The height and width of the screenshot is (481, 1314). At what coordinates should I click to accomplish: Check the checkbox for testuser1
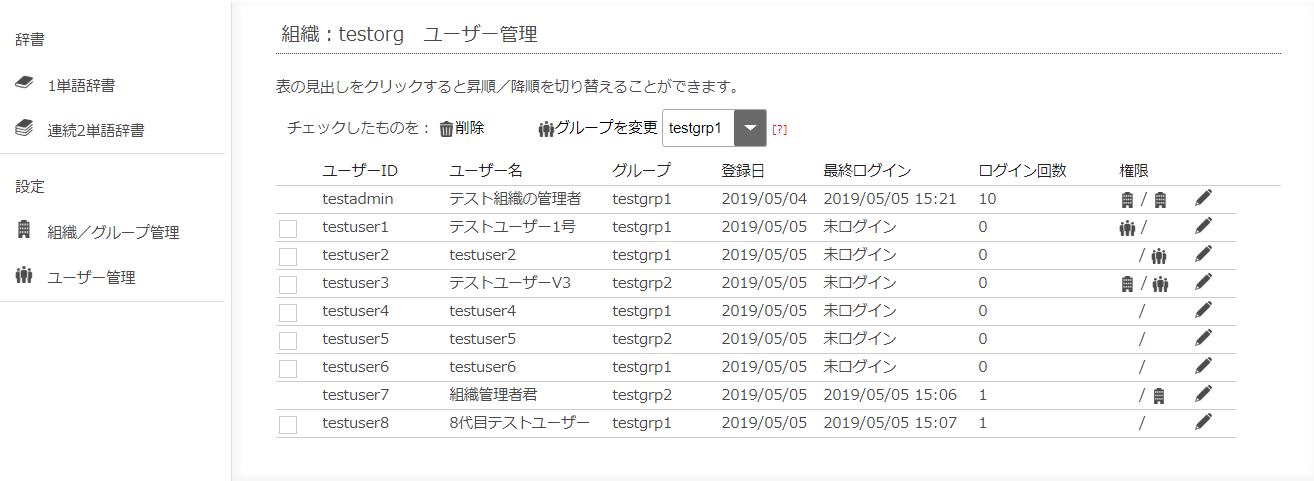click(288, 229)
